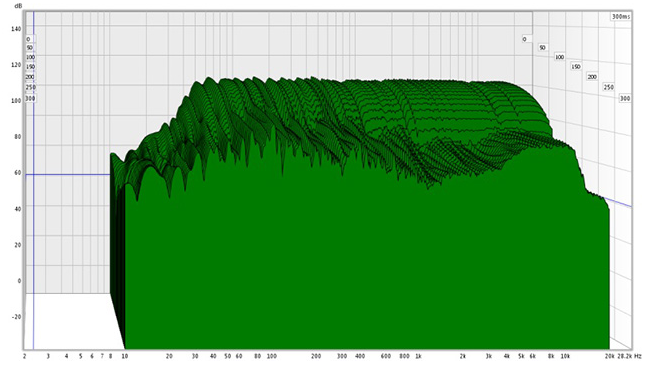Click the 10k frequency axis label
This screenshot has height=370, width=660.
564,356
